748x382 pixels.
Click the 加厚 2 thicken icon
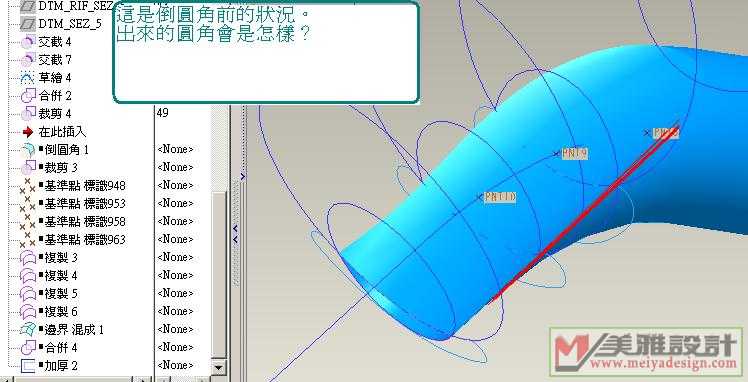(28, 366)
